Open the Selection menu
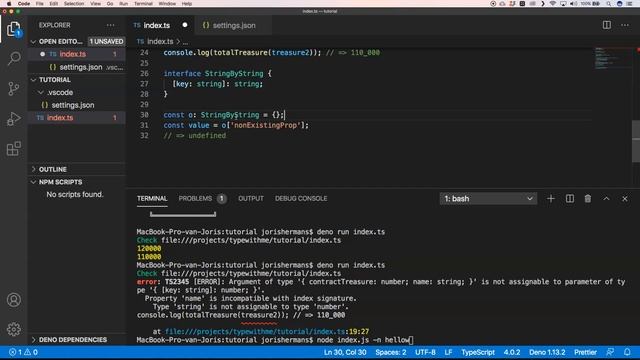The image size is (640, 360). (74, 4)
